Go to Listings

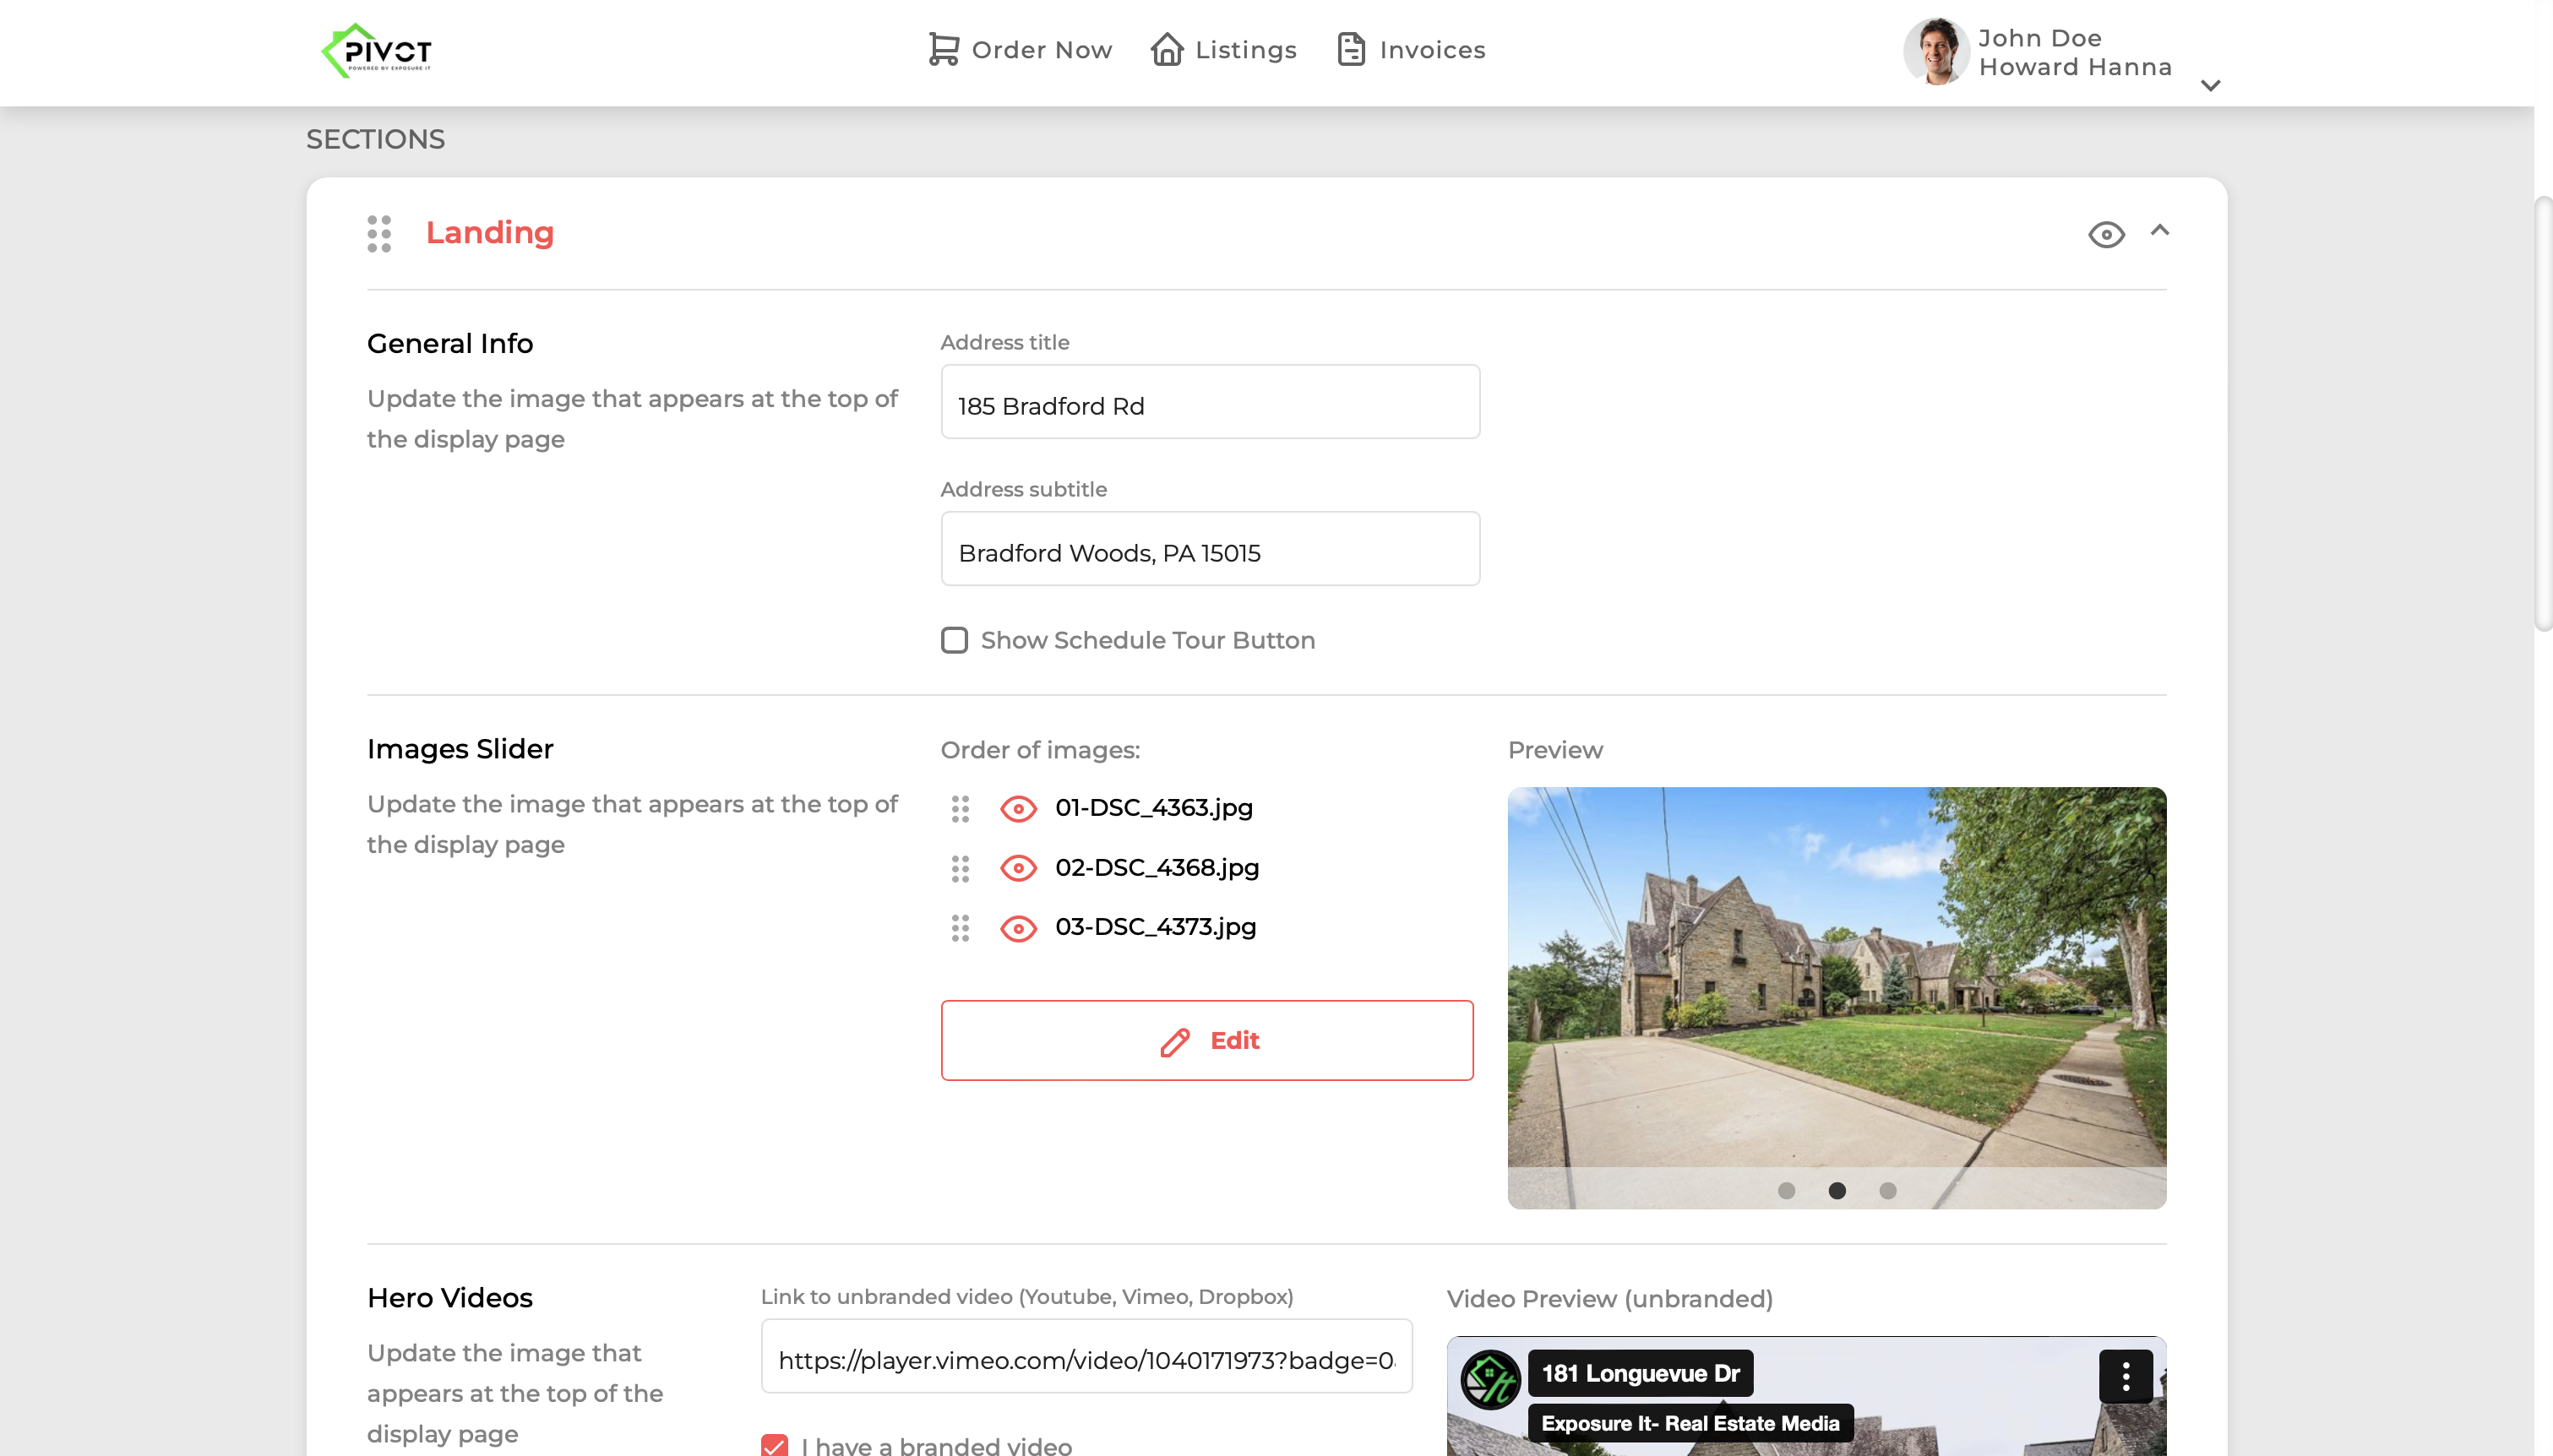coord(1224,50)
